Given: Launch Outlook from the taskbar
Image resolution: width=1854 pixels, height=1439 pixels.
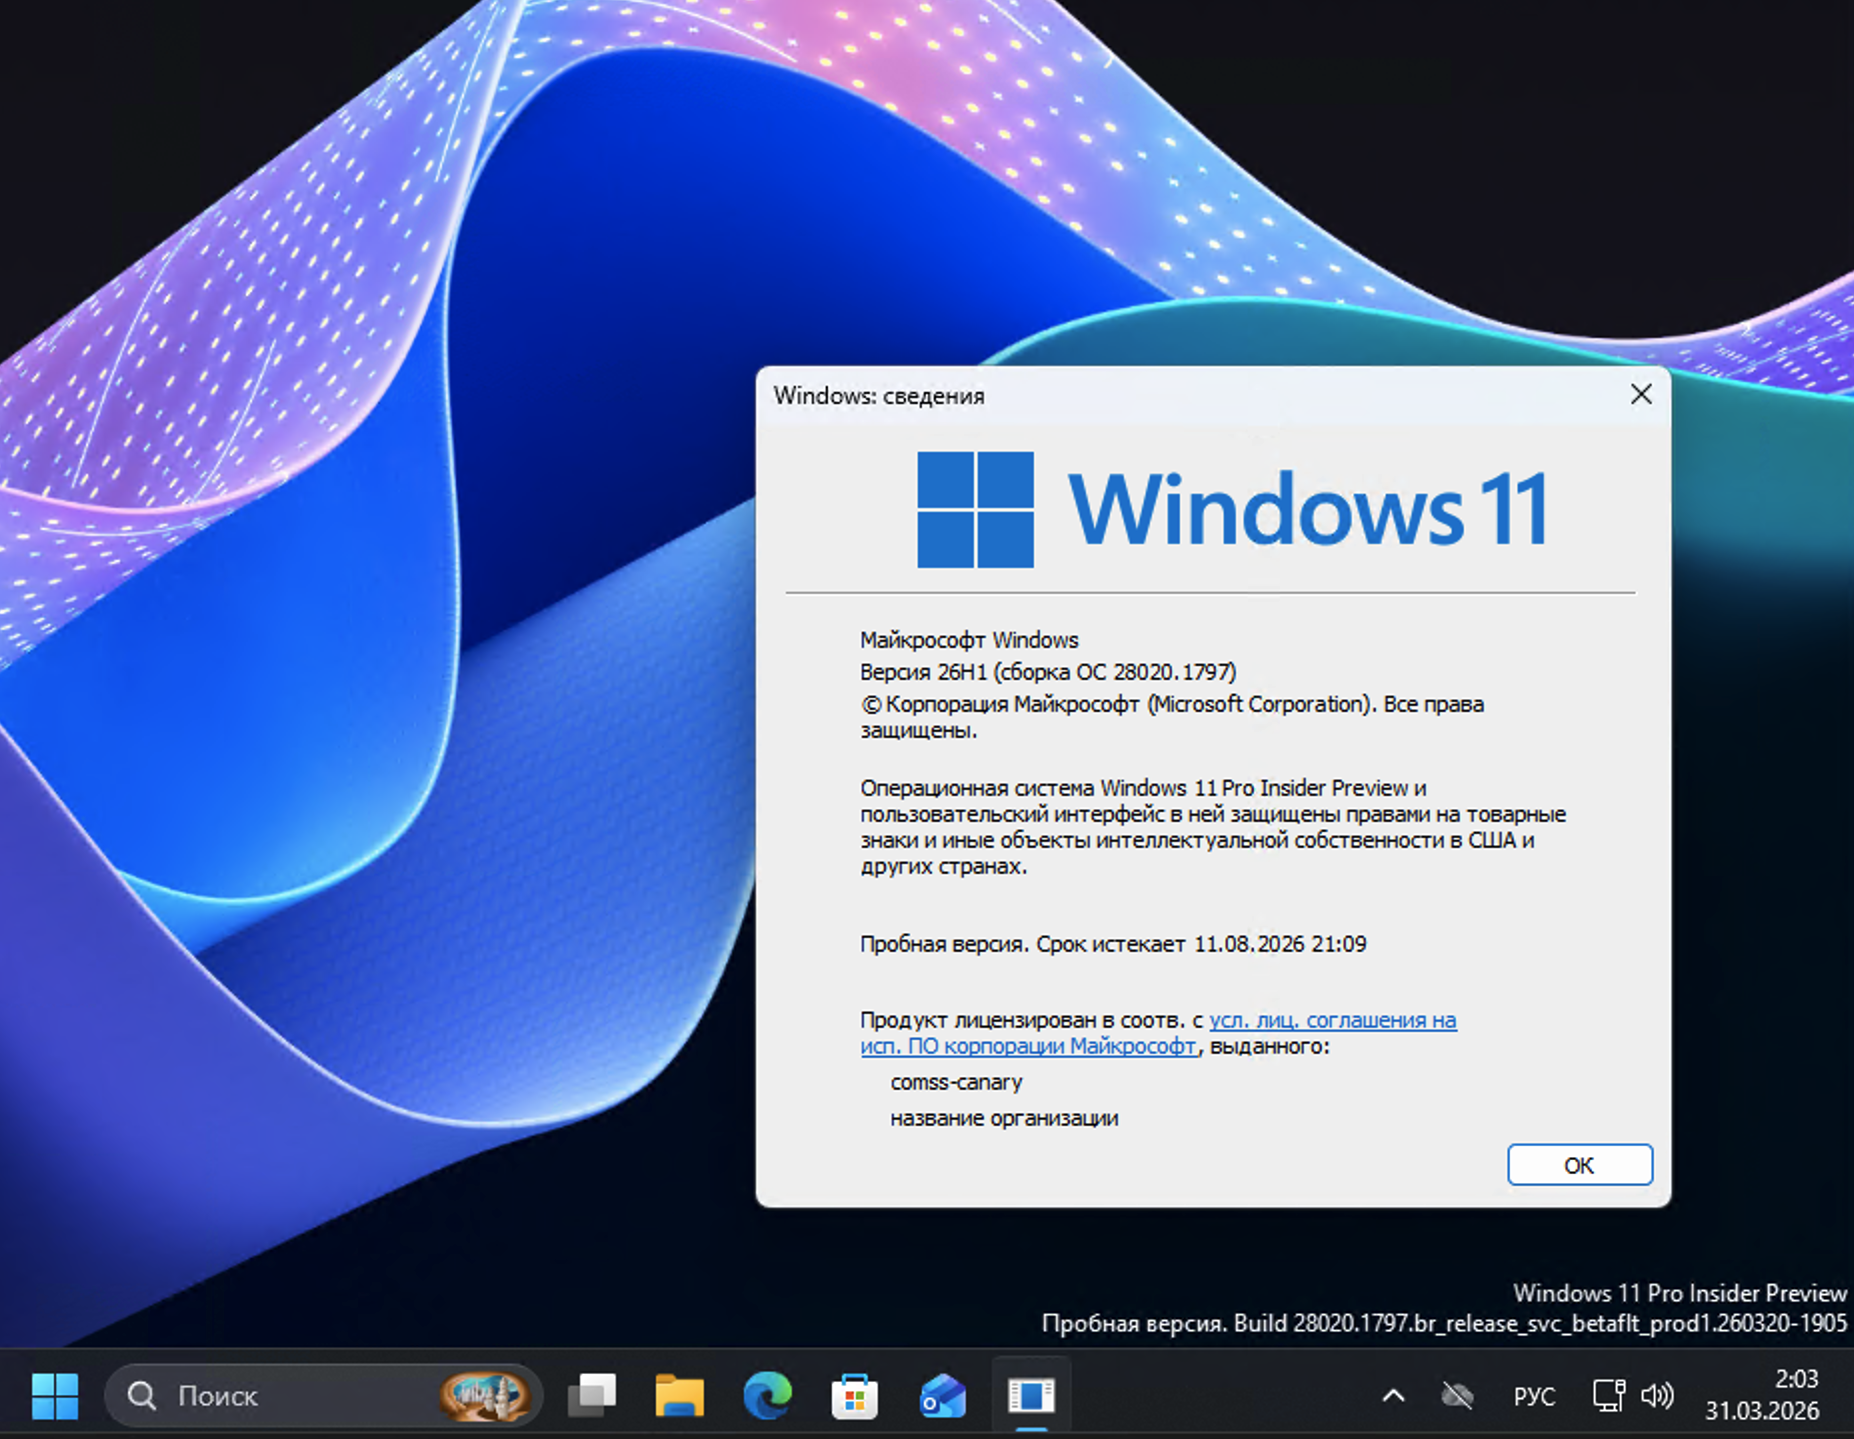Looking at the screenshot, I should click(x=943, y=1396).
